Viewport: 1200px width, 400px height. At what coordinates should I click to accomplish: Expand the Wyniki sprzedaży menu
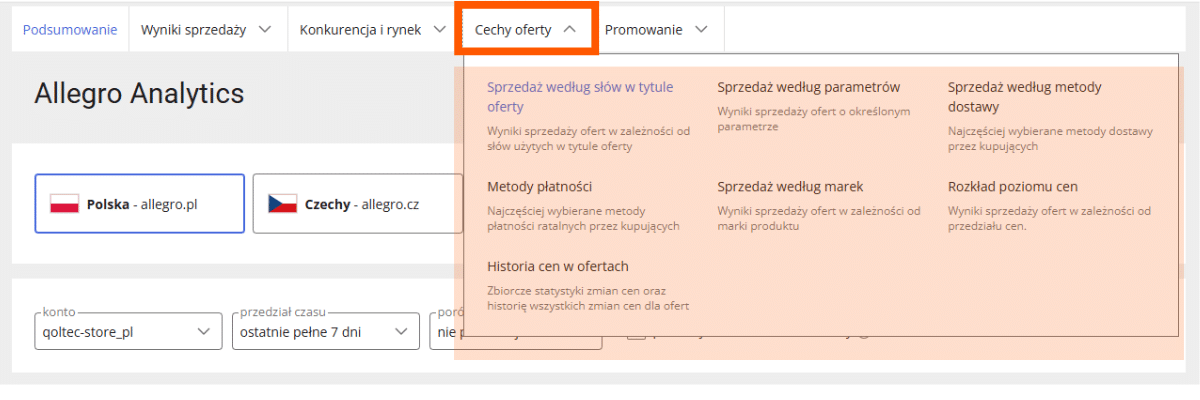207,30
